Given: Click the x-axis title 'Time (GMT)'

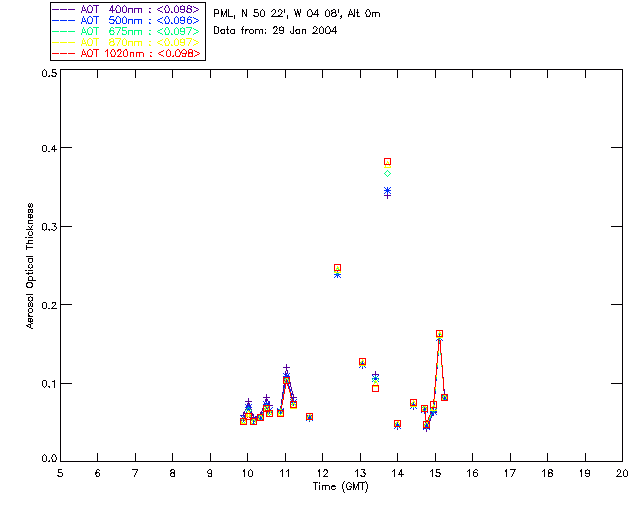Looking at the screenshot, I should [341, 486].
